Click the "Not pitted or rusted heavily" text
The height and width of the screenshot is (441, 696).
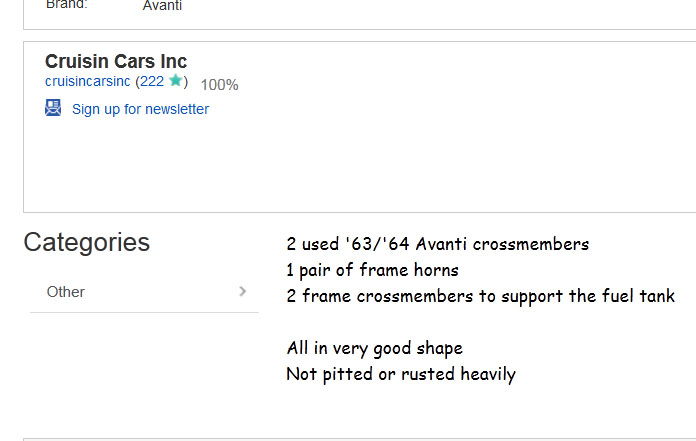pyautogui.click(x=400, y=374)
